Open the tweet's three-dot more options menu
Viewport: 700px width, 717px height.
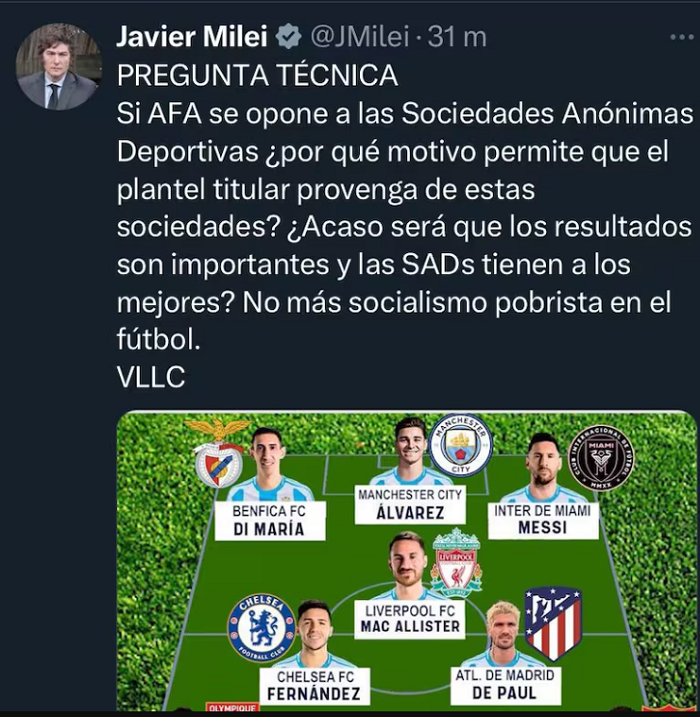[682, 37]
